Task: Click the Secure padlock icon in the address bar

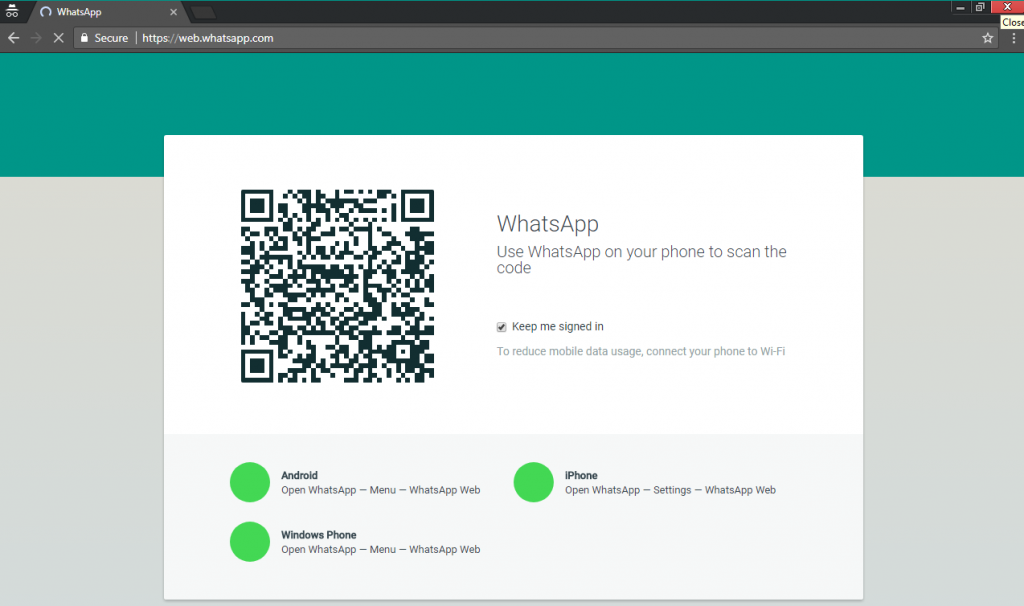Action: coord(85,38)
